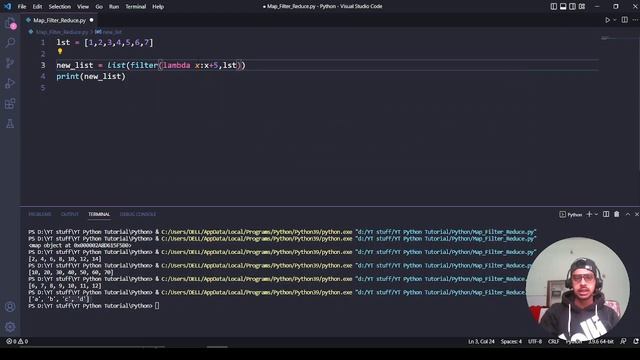Open editor More Actions ellipsis
Screen dimensions: 640x360
pyautogui.click(x=635, y=20)
